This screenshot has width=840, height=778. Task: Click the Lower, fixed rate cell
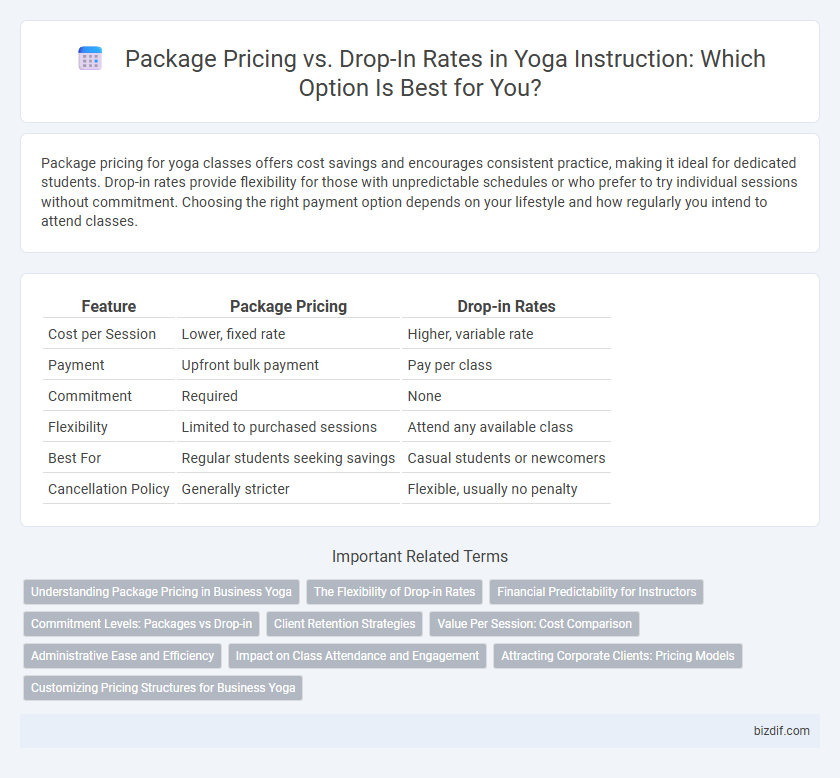288,334
